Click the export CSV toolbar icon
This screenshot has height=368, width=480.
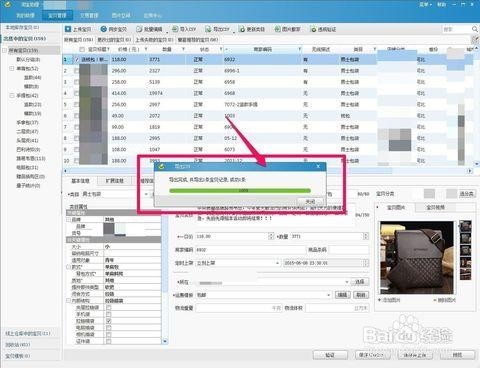point(208,29)
